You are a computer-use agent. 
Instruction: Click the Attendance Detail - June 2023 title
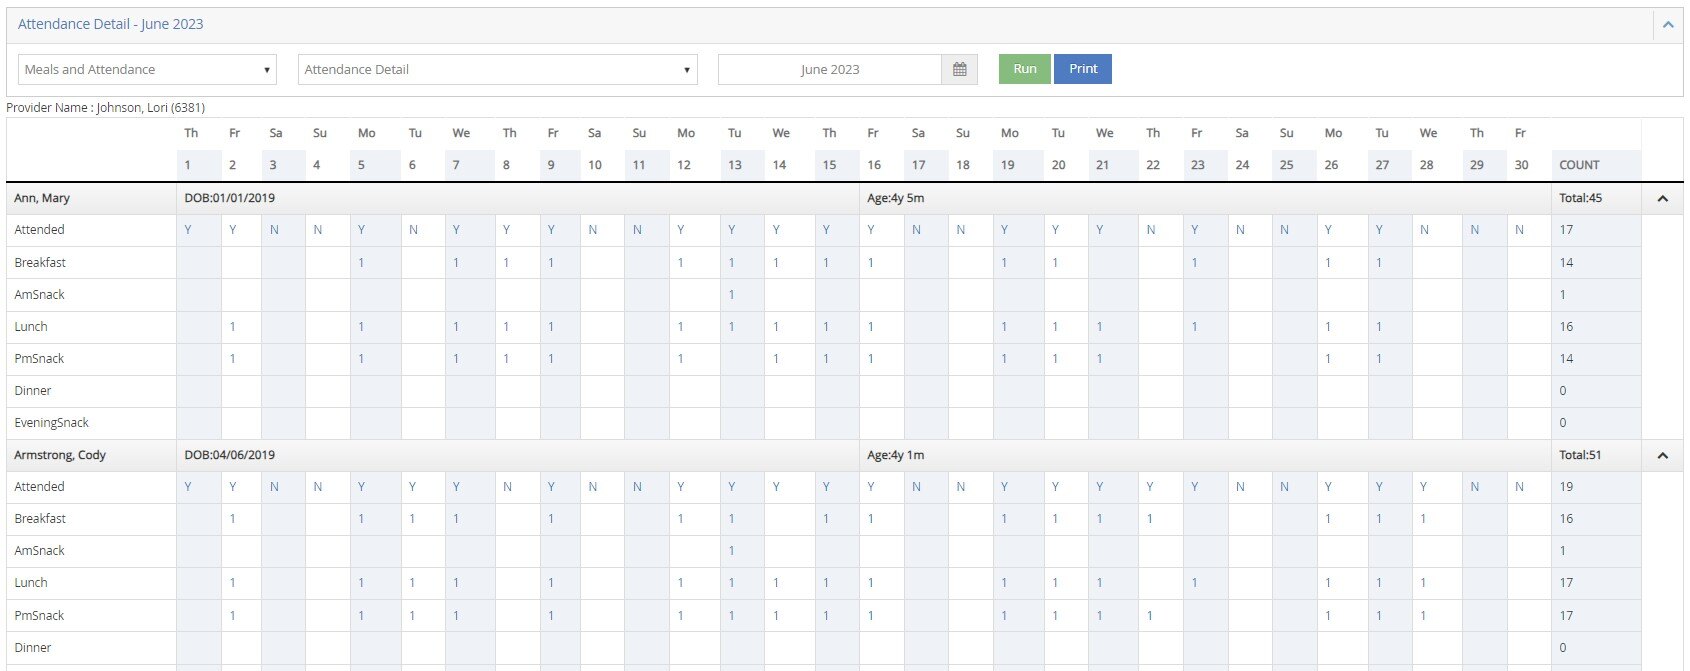(x=110, y=24)
